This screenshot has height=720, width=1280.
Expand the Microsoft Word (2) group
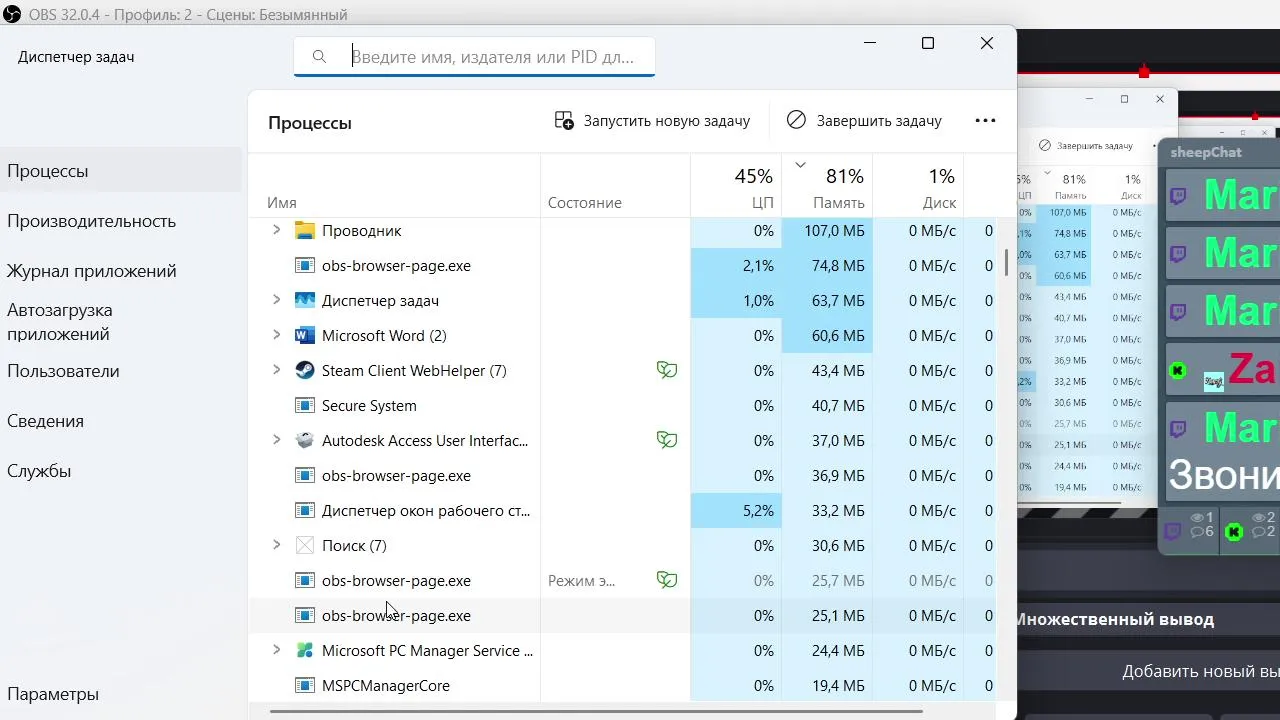[x=277, y=336]
